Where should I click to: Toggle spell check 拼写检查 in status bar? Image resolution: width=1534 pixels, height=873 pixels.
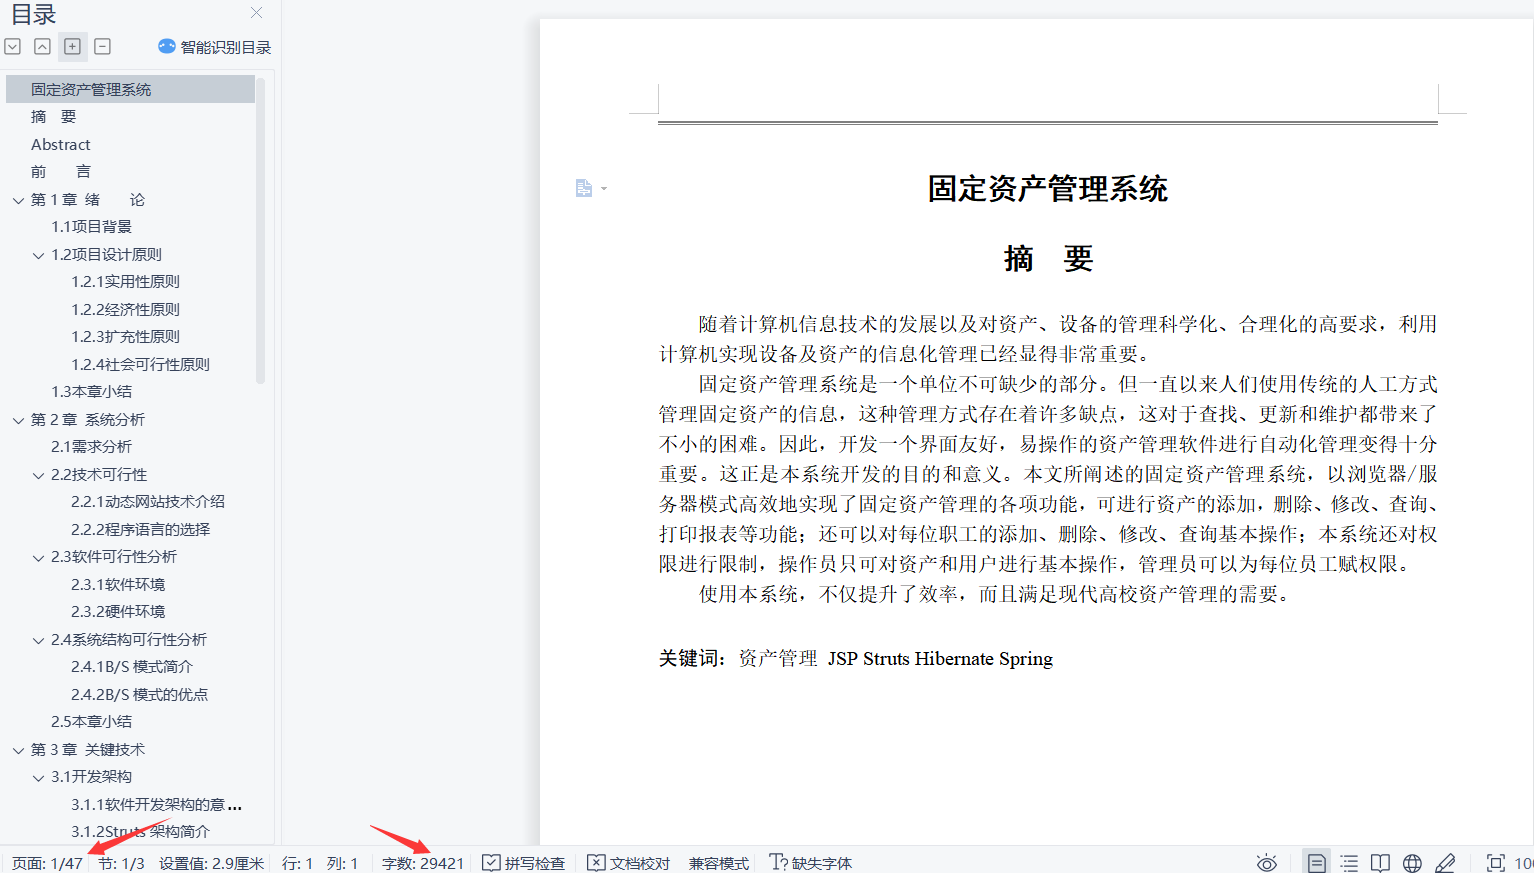coord(523,863)
